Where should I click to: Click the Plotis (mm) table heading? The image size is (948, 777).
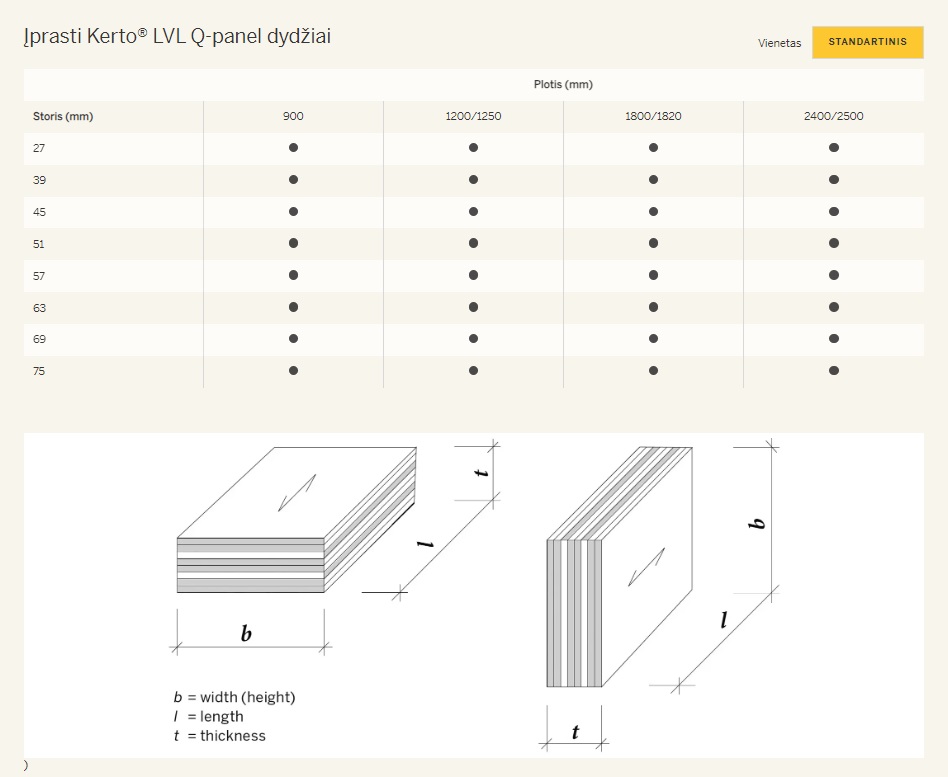tap(563, 85)
